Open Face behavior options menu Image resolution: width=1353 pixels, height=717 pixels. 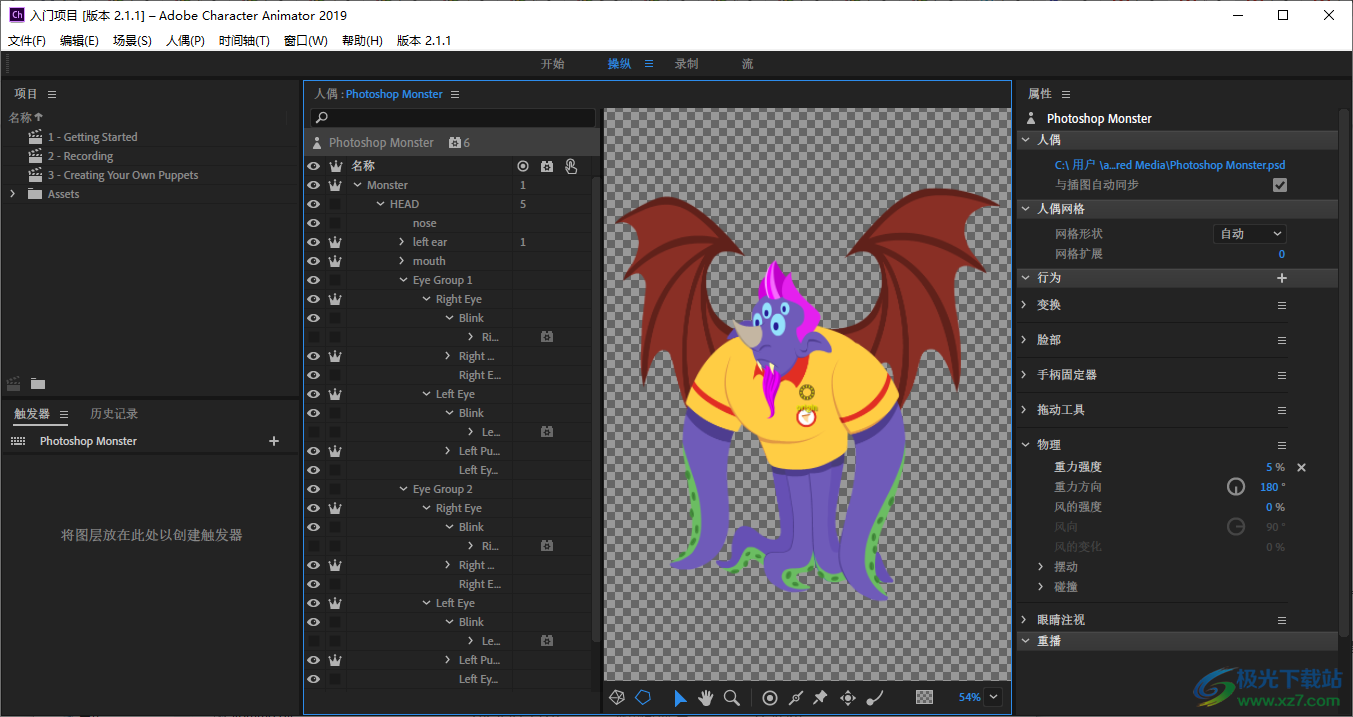(1282, 340)
